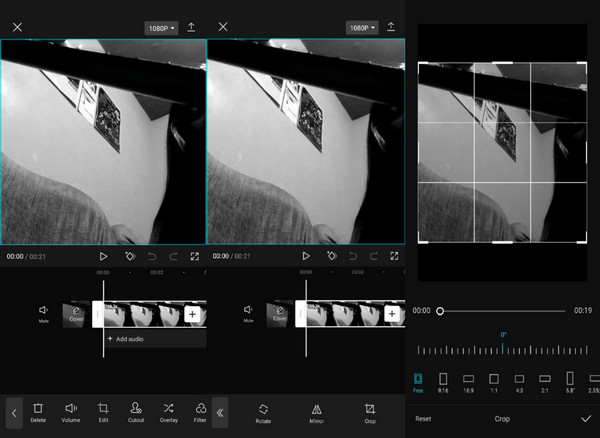This screenshot has width=600, height=438.
Task: Tap export icon in left editor screen
Action: (x=191, y=27)
